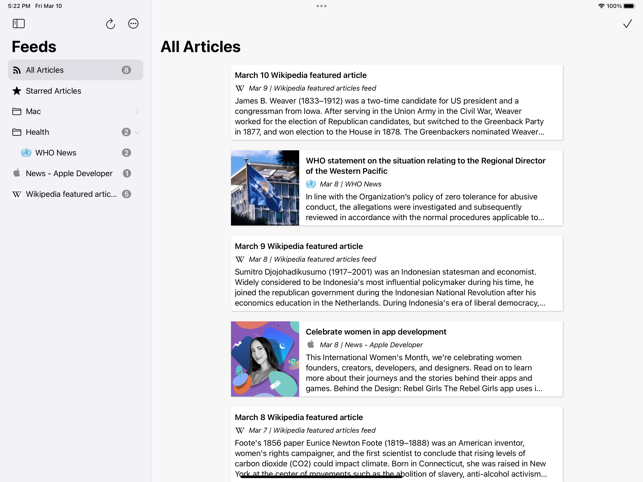
Task: Check the battery status icon
Action: [629, 6]
